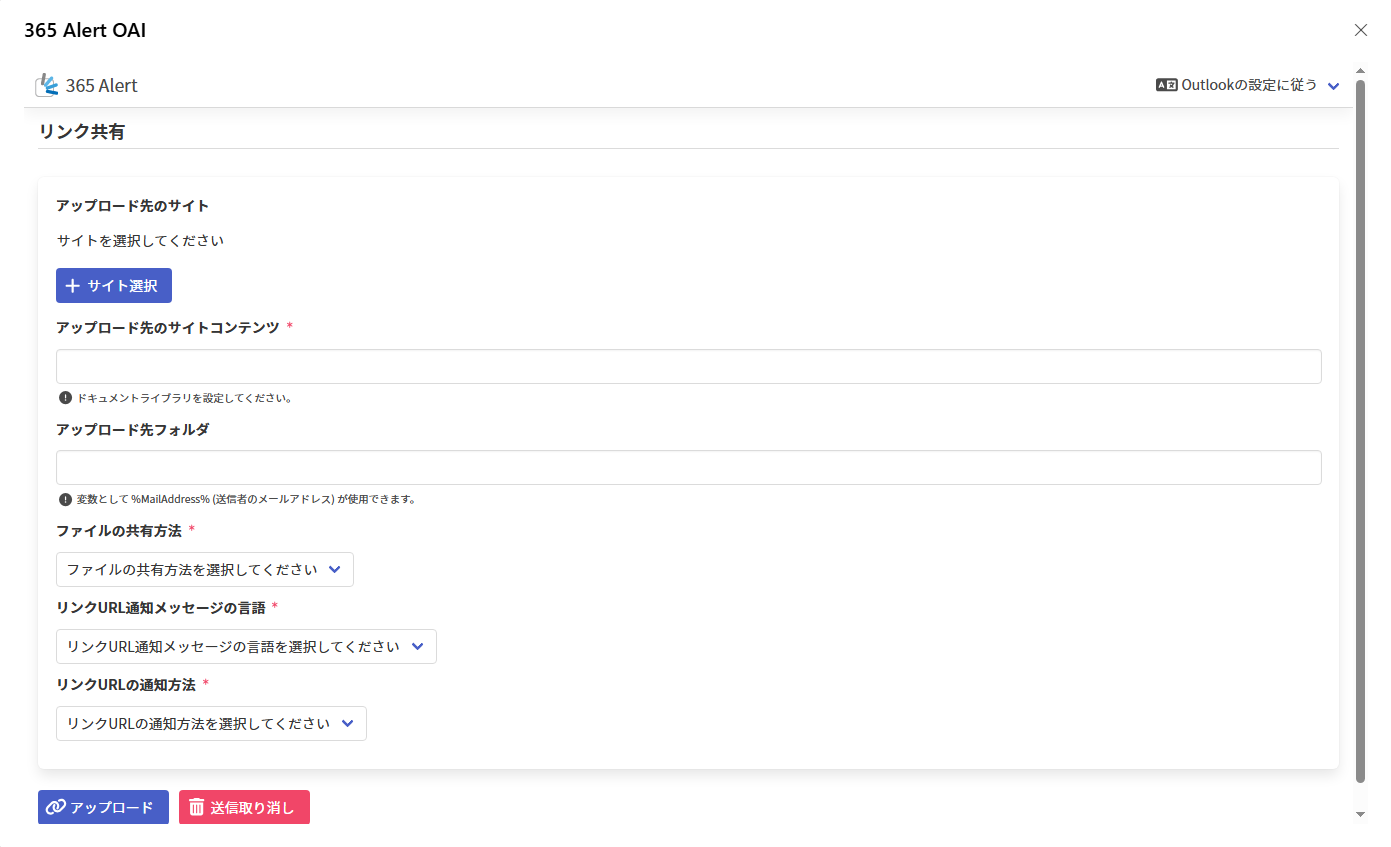
Task: Click the 365 Alert header title text
Action: coord(101,86)
